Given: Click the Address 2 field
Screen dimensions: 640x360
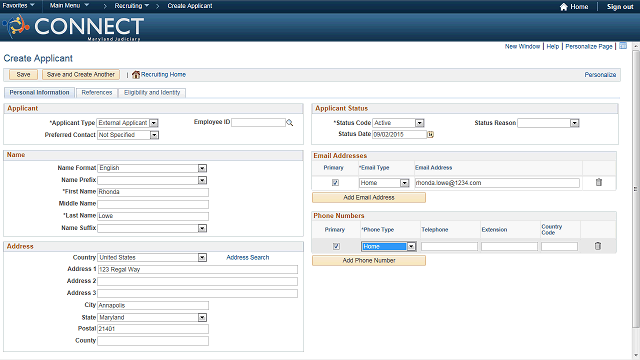Looking at the screenshot, I should [x=198, y=281].
